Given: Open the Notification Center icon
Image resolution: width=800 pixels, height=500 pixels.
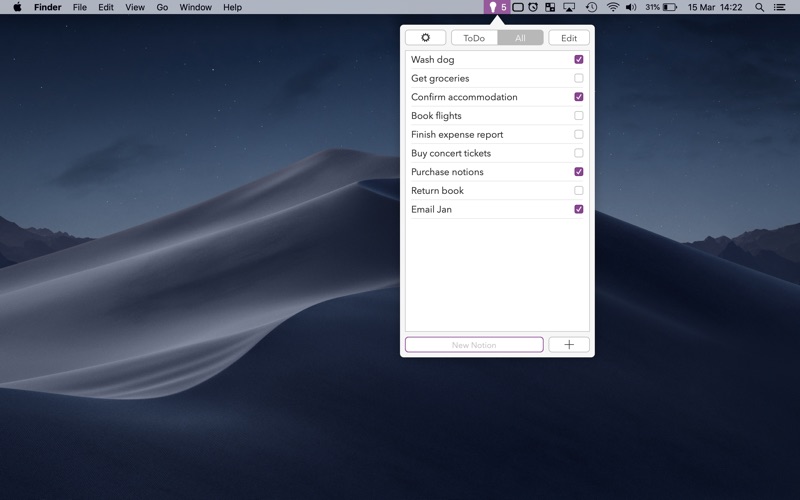Looking at the screenshot, I should click(779, 7).
